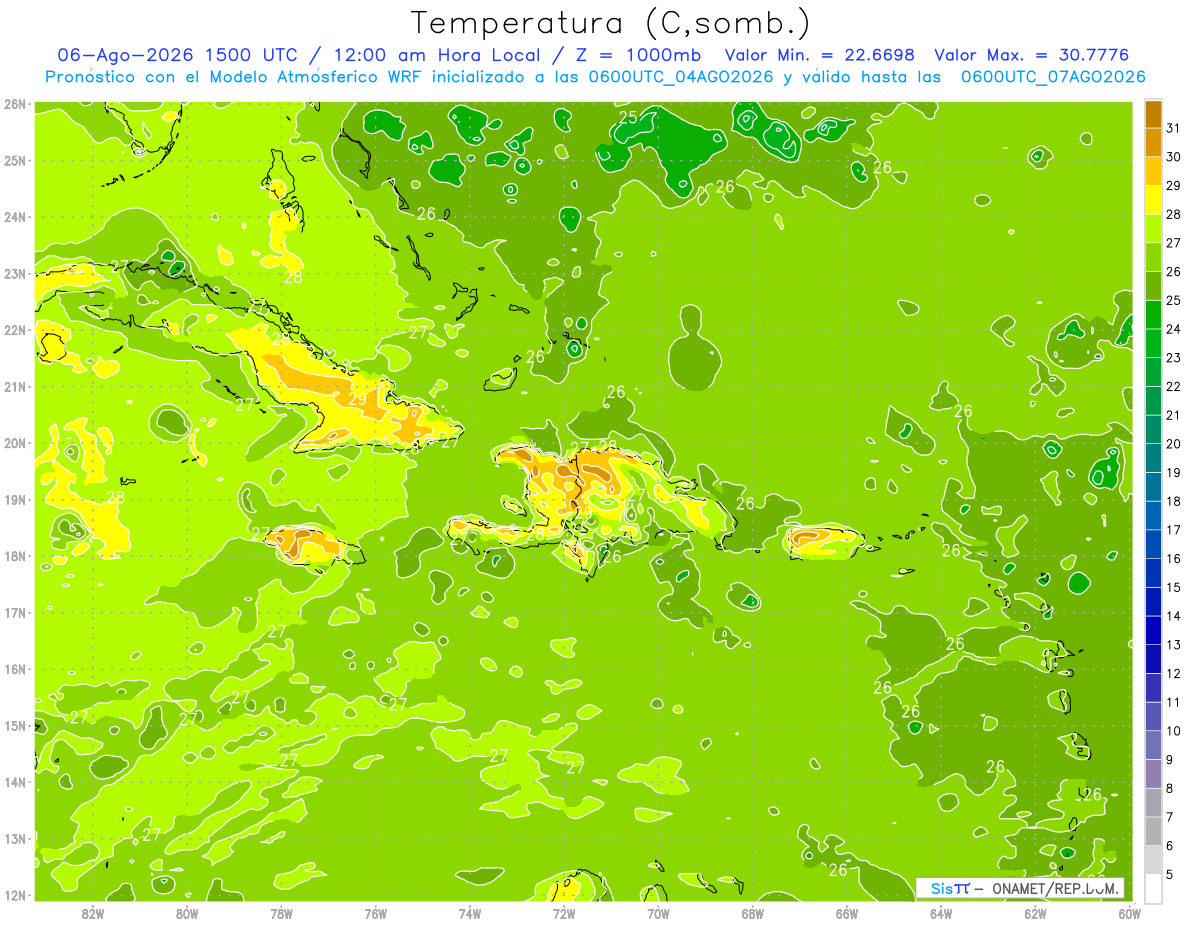
Task: Click 'Valor Min. = 22.6698' text
Action: coord(820,55)
